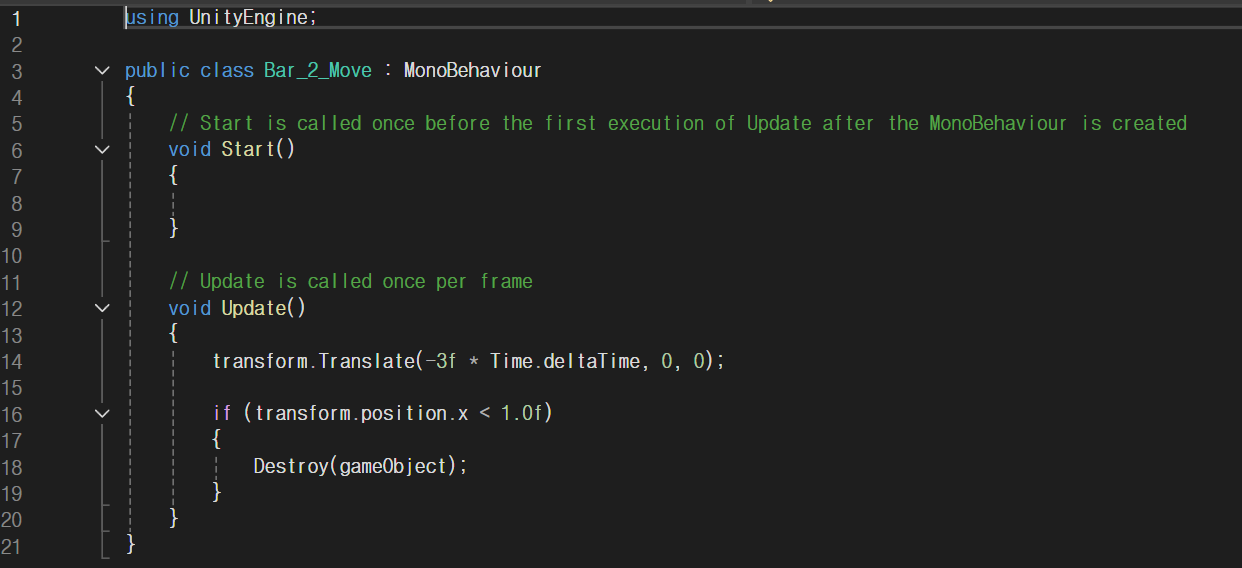Select line number 14 in gutter

(x=12, y=361)
